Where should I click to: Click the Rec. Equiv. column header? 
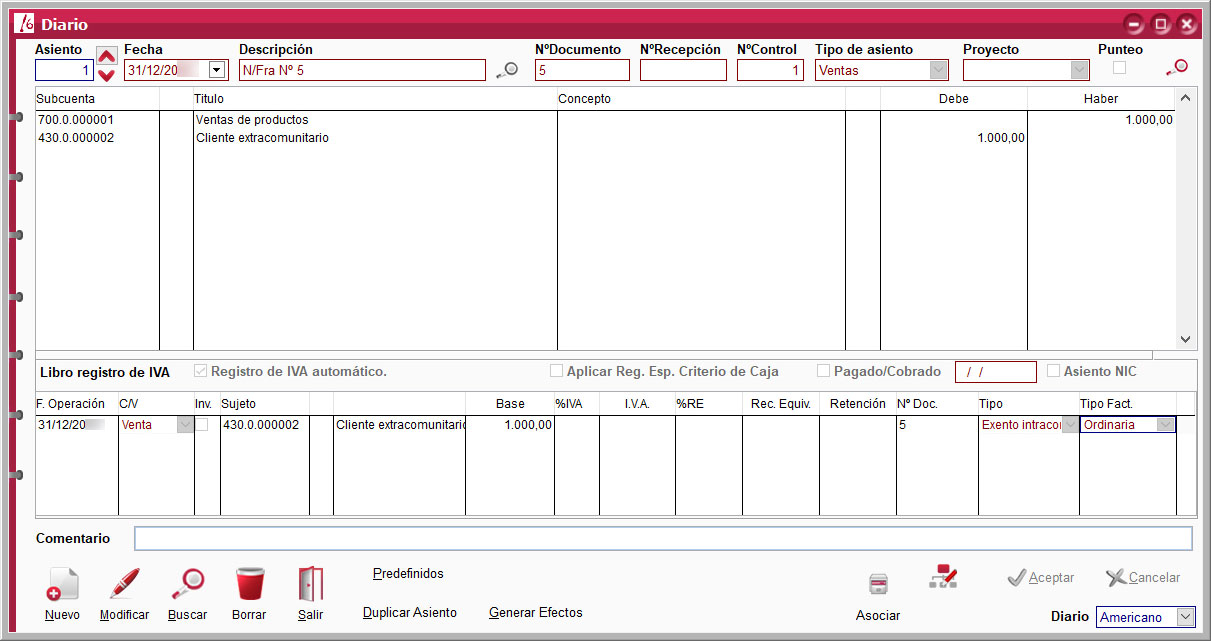(x=781, y=404)
